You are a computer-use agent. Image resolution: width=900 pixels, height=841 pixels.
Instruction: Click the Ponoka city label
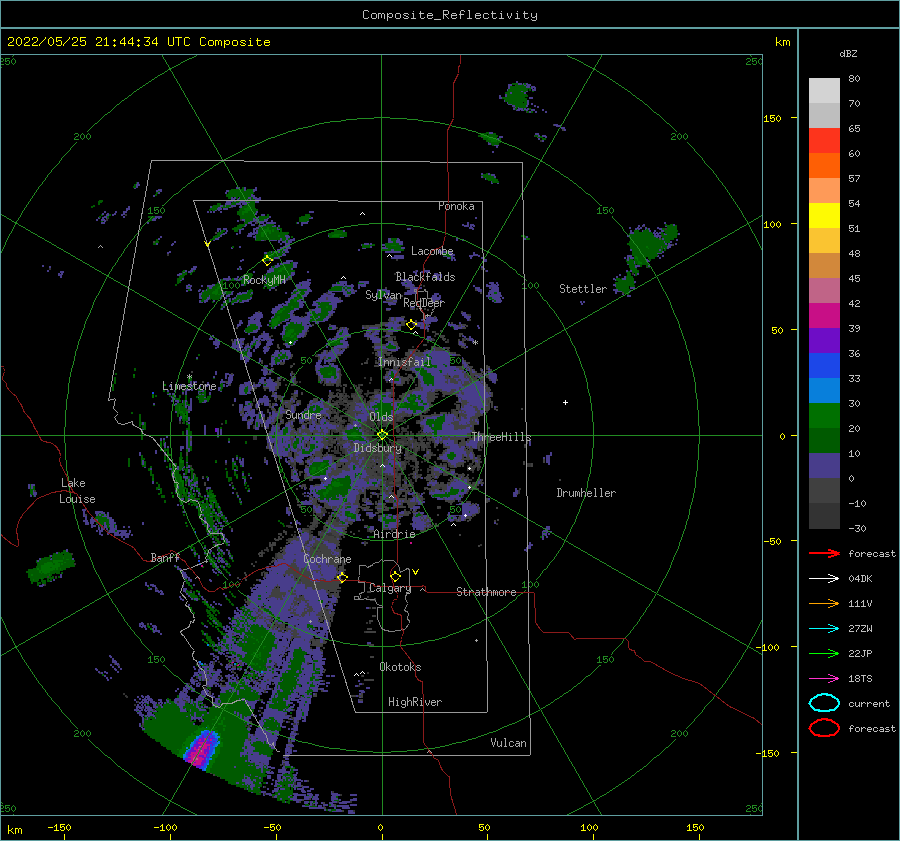(456, 206)
